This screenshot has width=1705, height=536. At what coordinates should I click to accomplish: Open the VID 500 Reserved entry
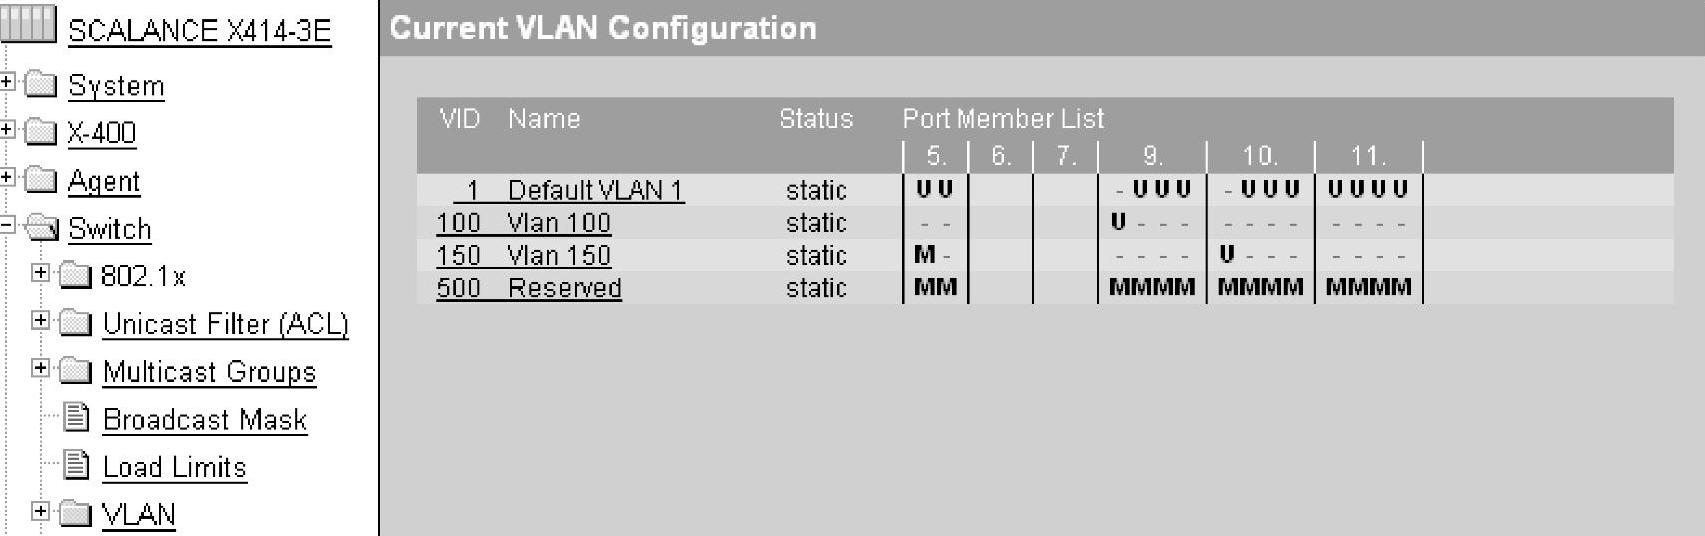(x=529, y=288)
